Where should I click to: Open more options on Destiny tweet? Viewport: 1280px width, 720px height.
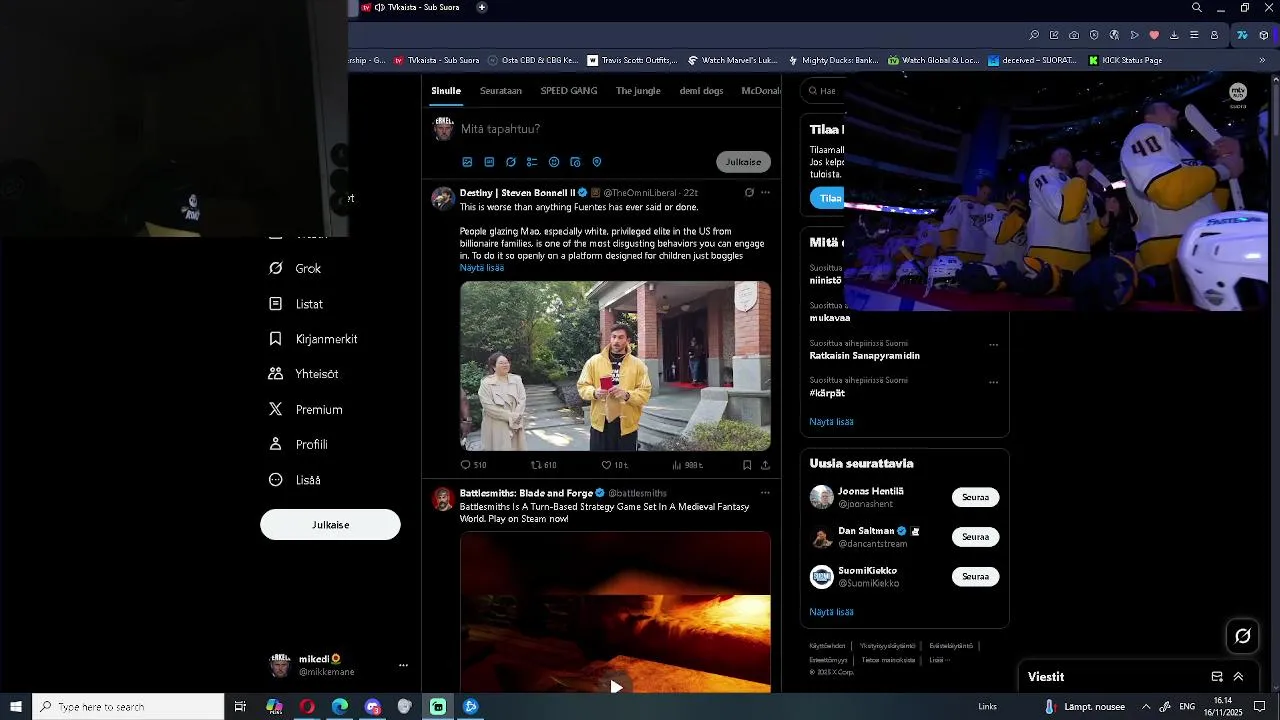pos(765,193)
